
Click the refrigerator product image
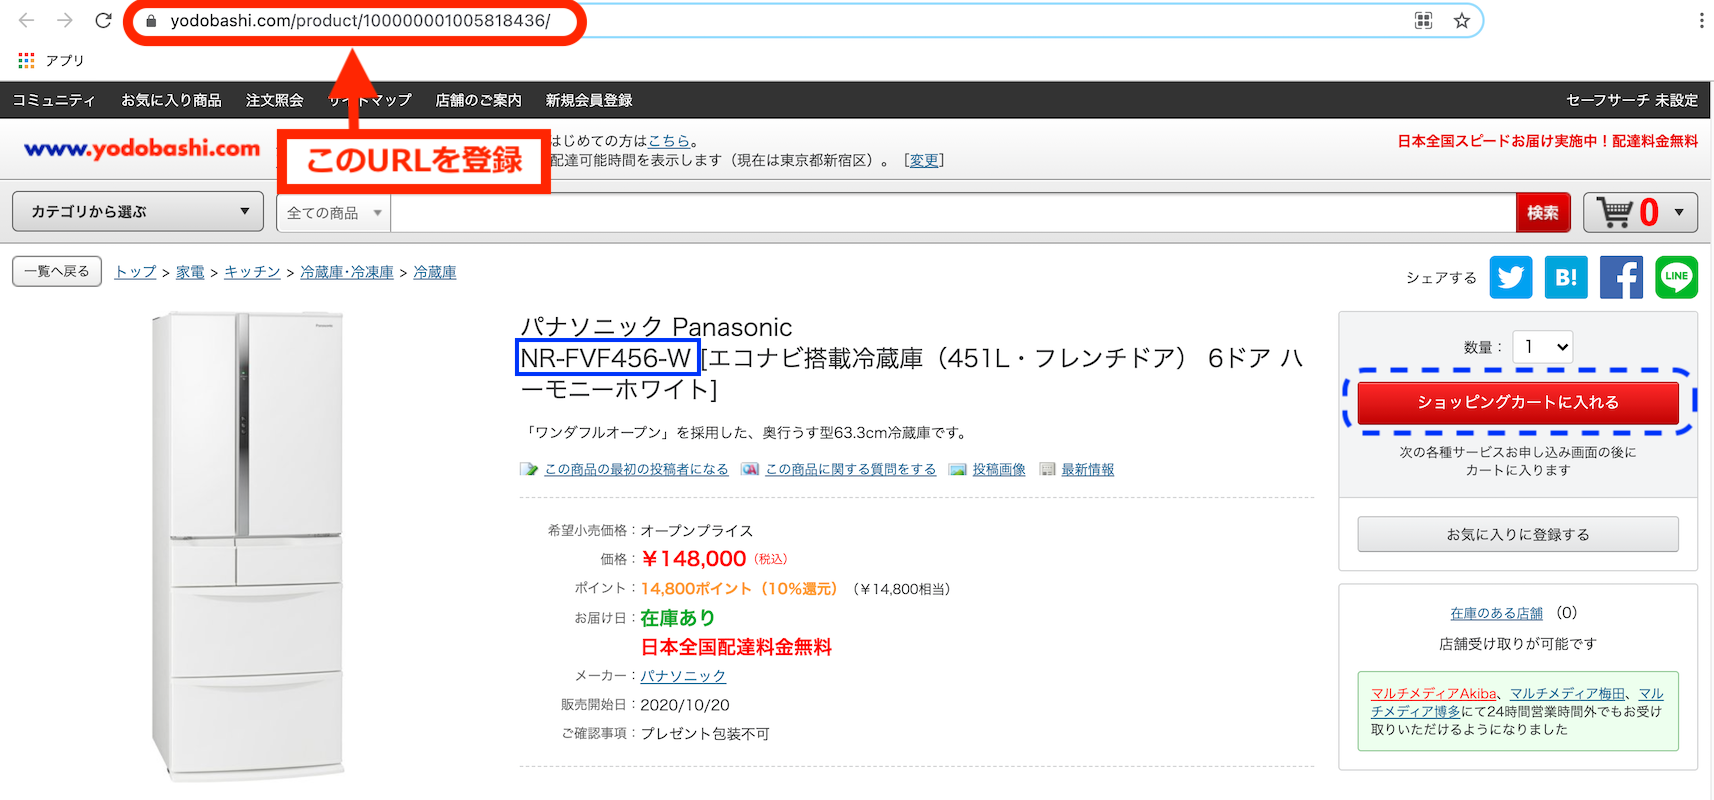point(247,545)
